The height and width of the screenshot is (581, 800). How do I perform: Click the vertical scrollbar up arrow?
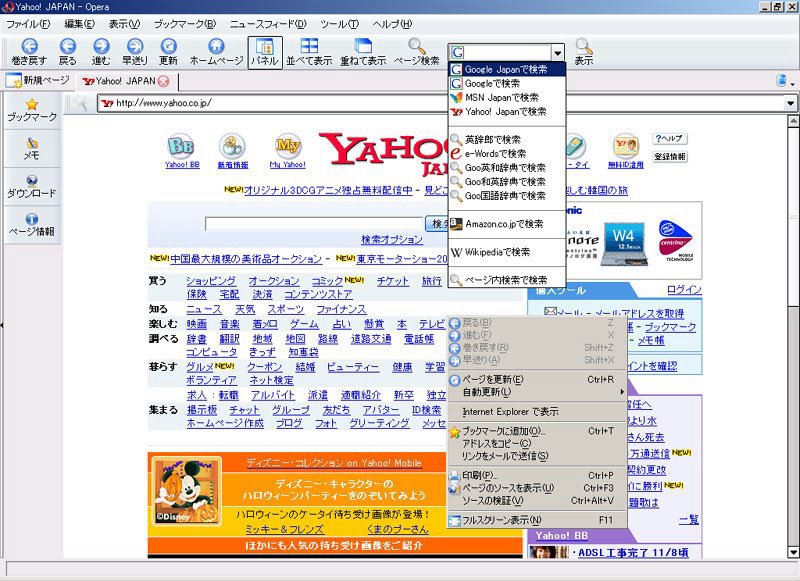[x=793, y=121]
